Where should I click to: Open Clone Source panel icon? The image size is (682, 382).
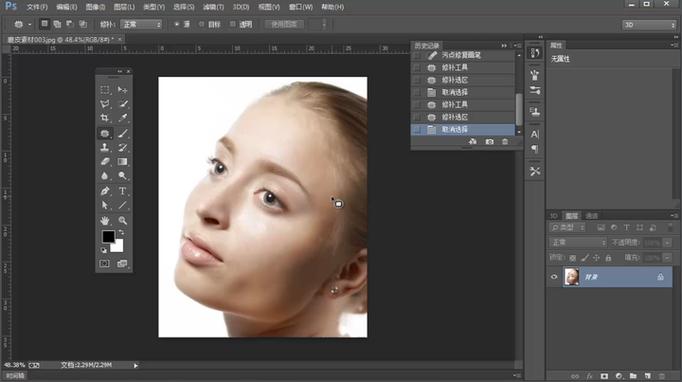(535, 111)
